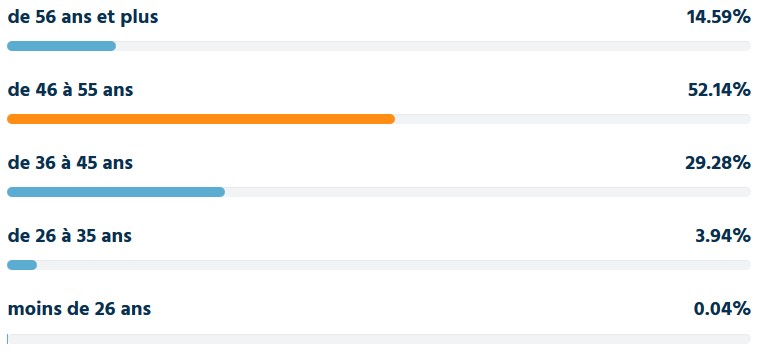Click the 'moins de 26 ans' label
Image resolution: width=765 pixels, height=361 pixels.
(80, 309)
